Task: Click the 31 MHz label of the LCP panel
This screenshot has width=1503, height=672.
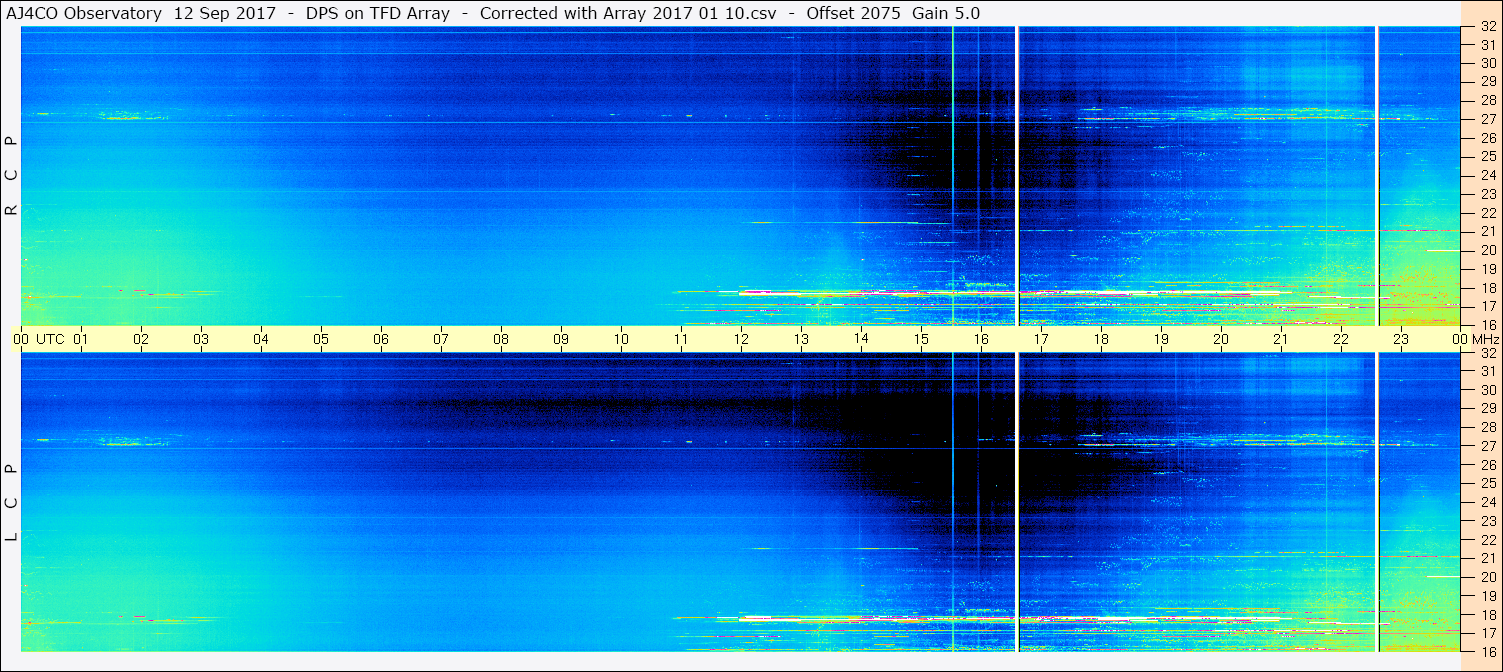Action: pyautogui.click(x=1488, y=371)
